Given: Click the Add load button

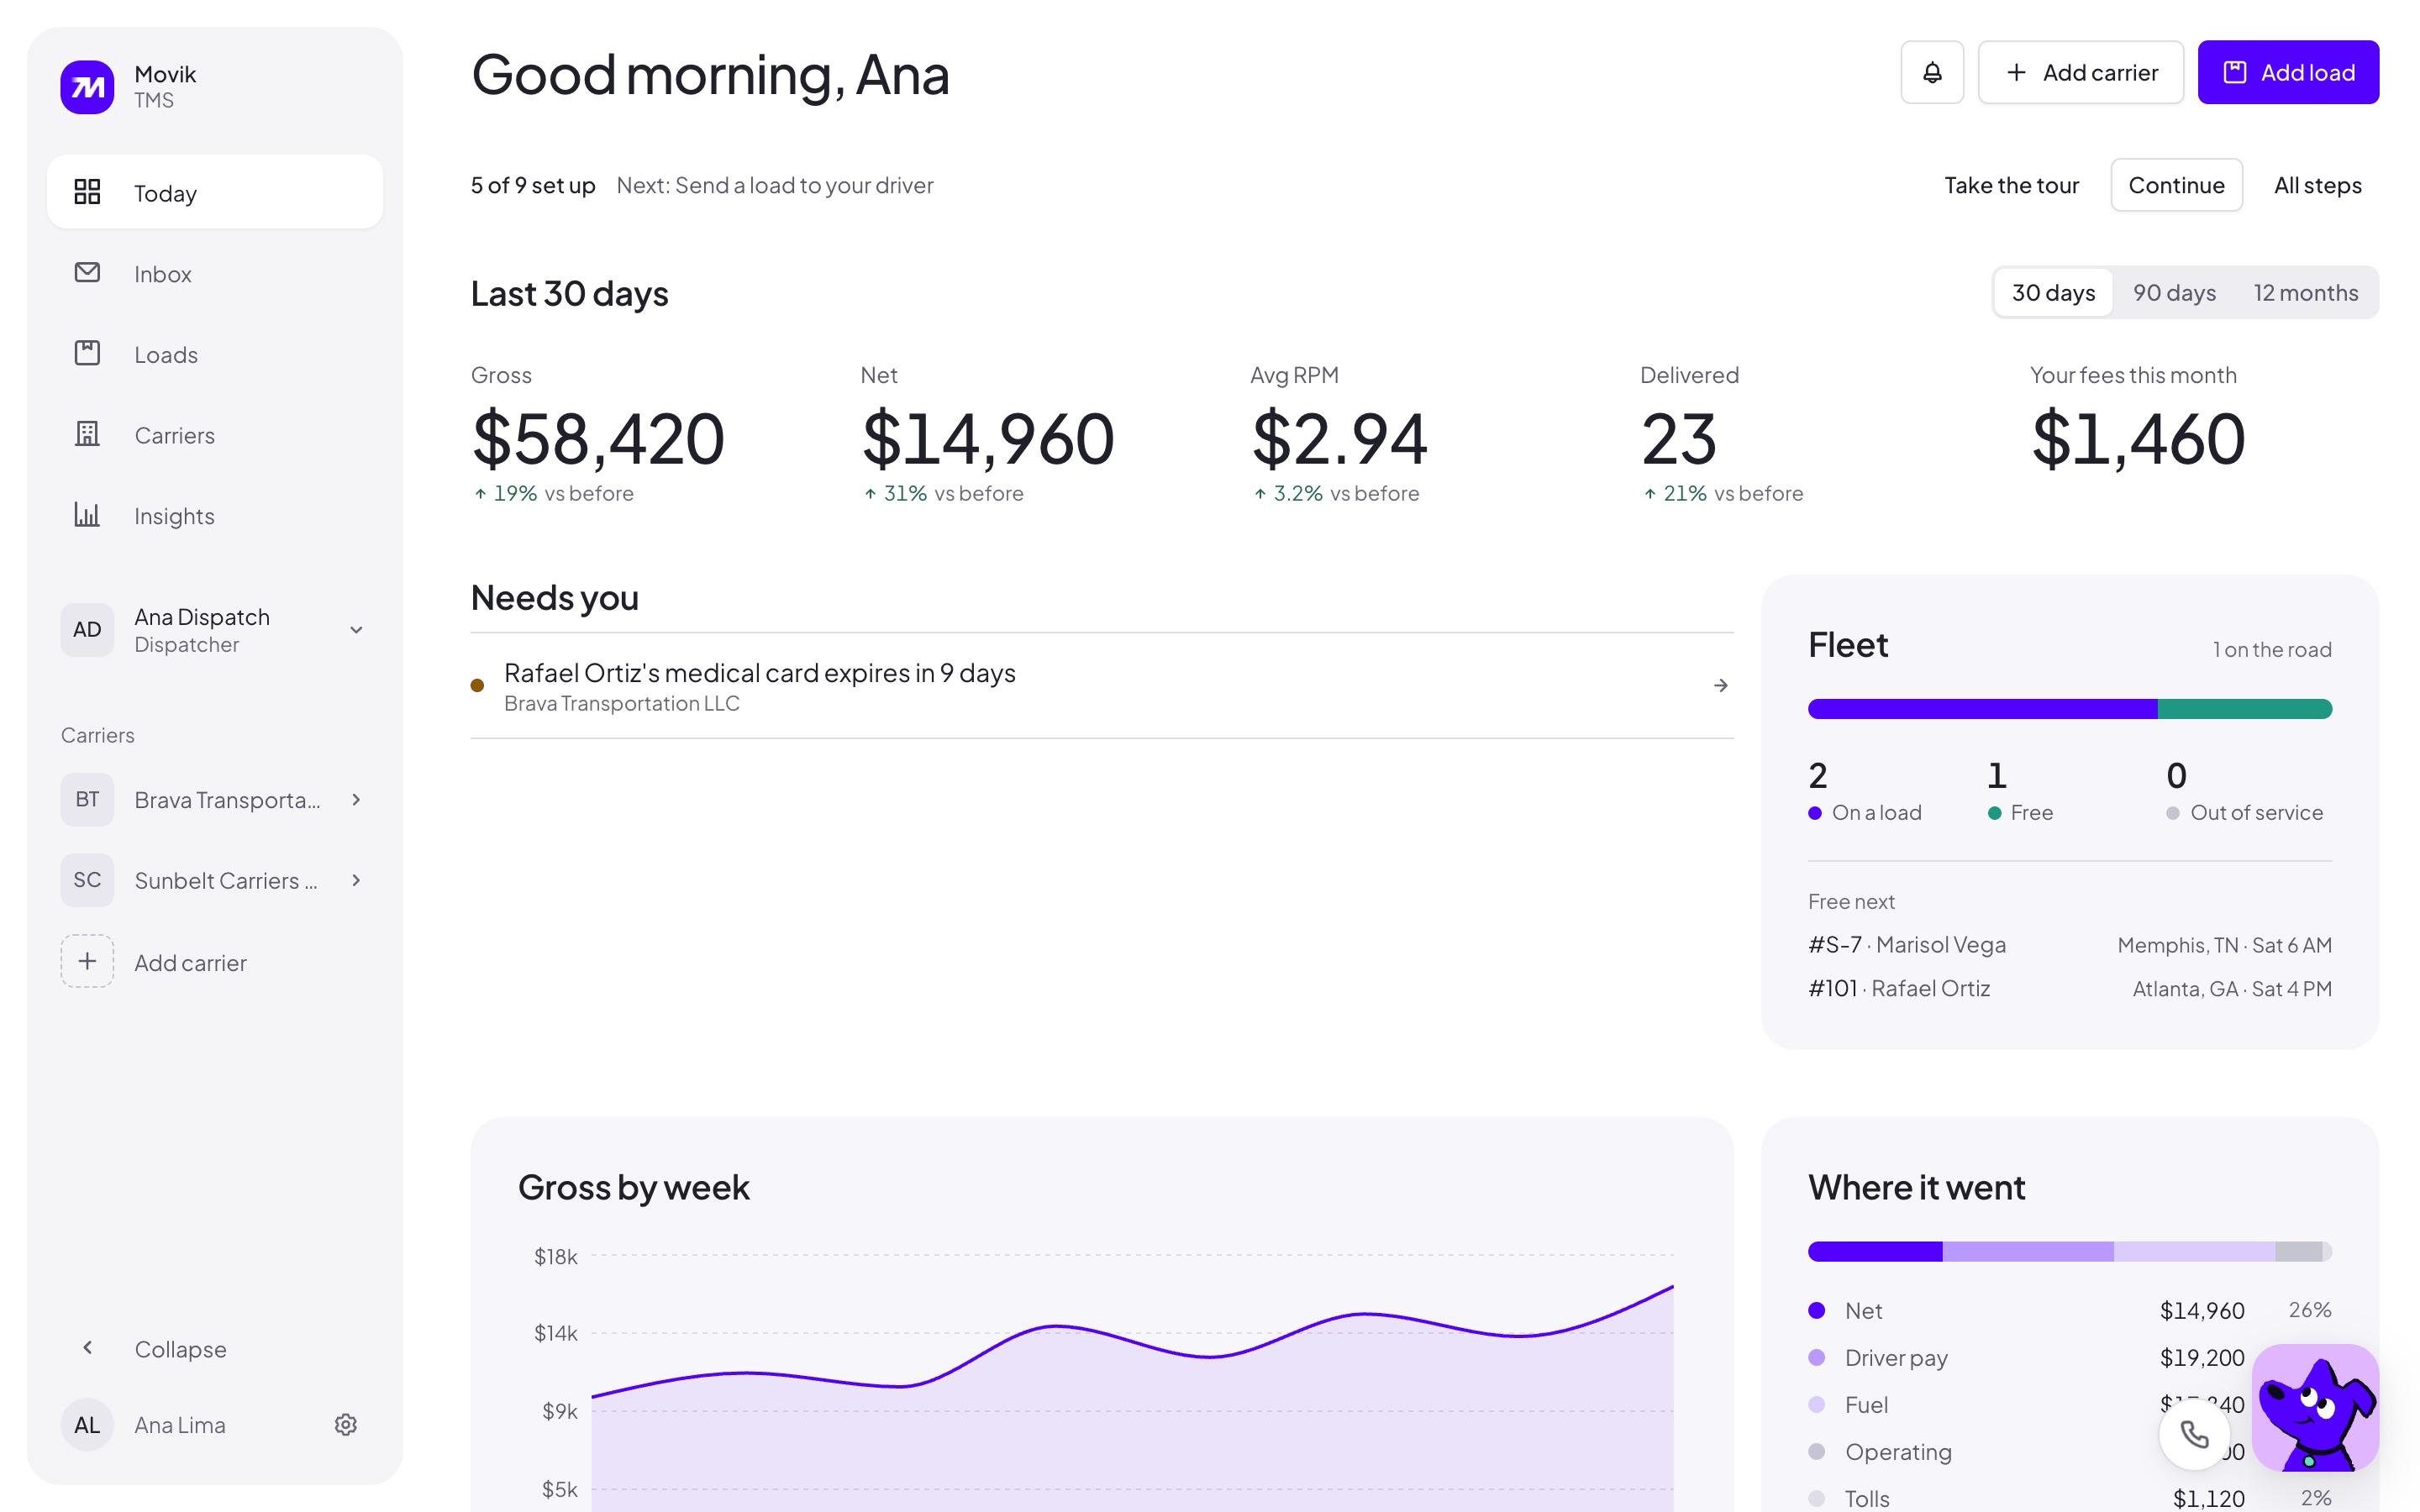Looking at the screenshot, I should [x=2288, y=72].
